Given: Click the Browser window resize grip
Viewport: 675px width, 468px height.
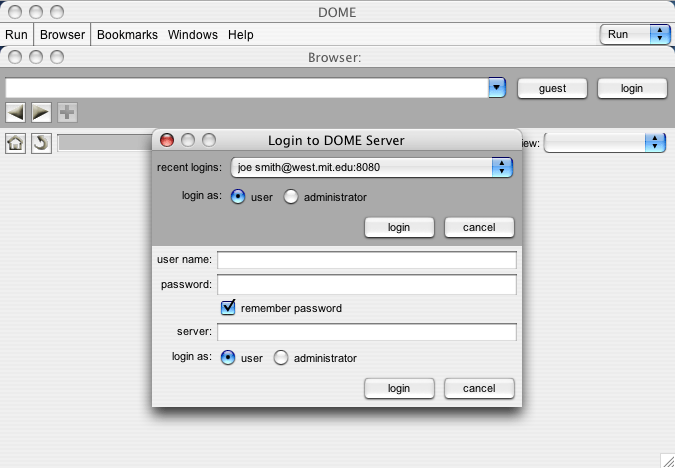Looking at the screenshot, I should (x=668, y=461).
